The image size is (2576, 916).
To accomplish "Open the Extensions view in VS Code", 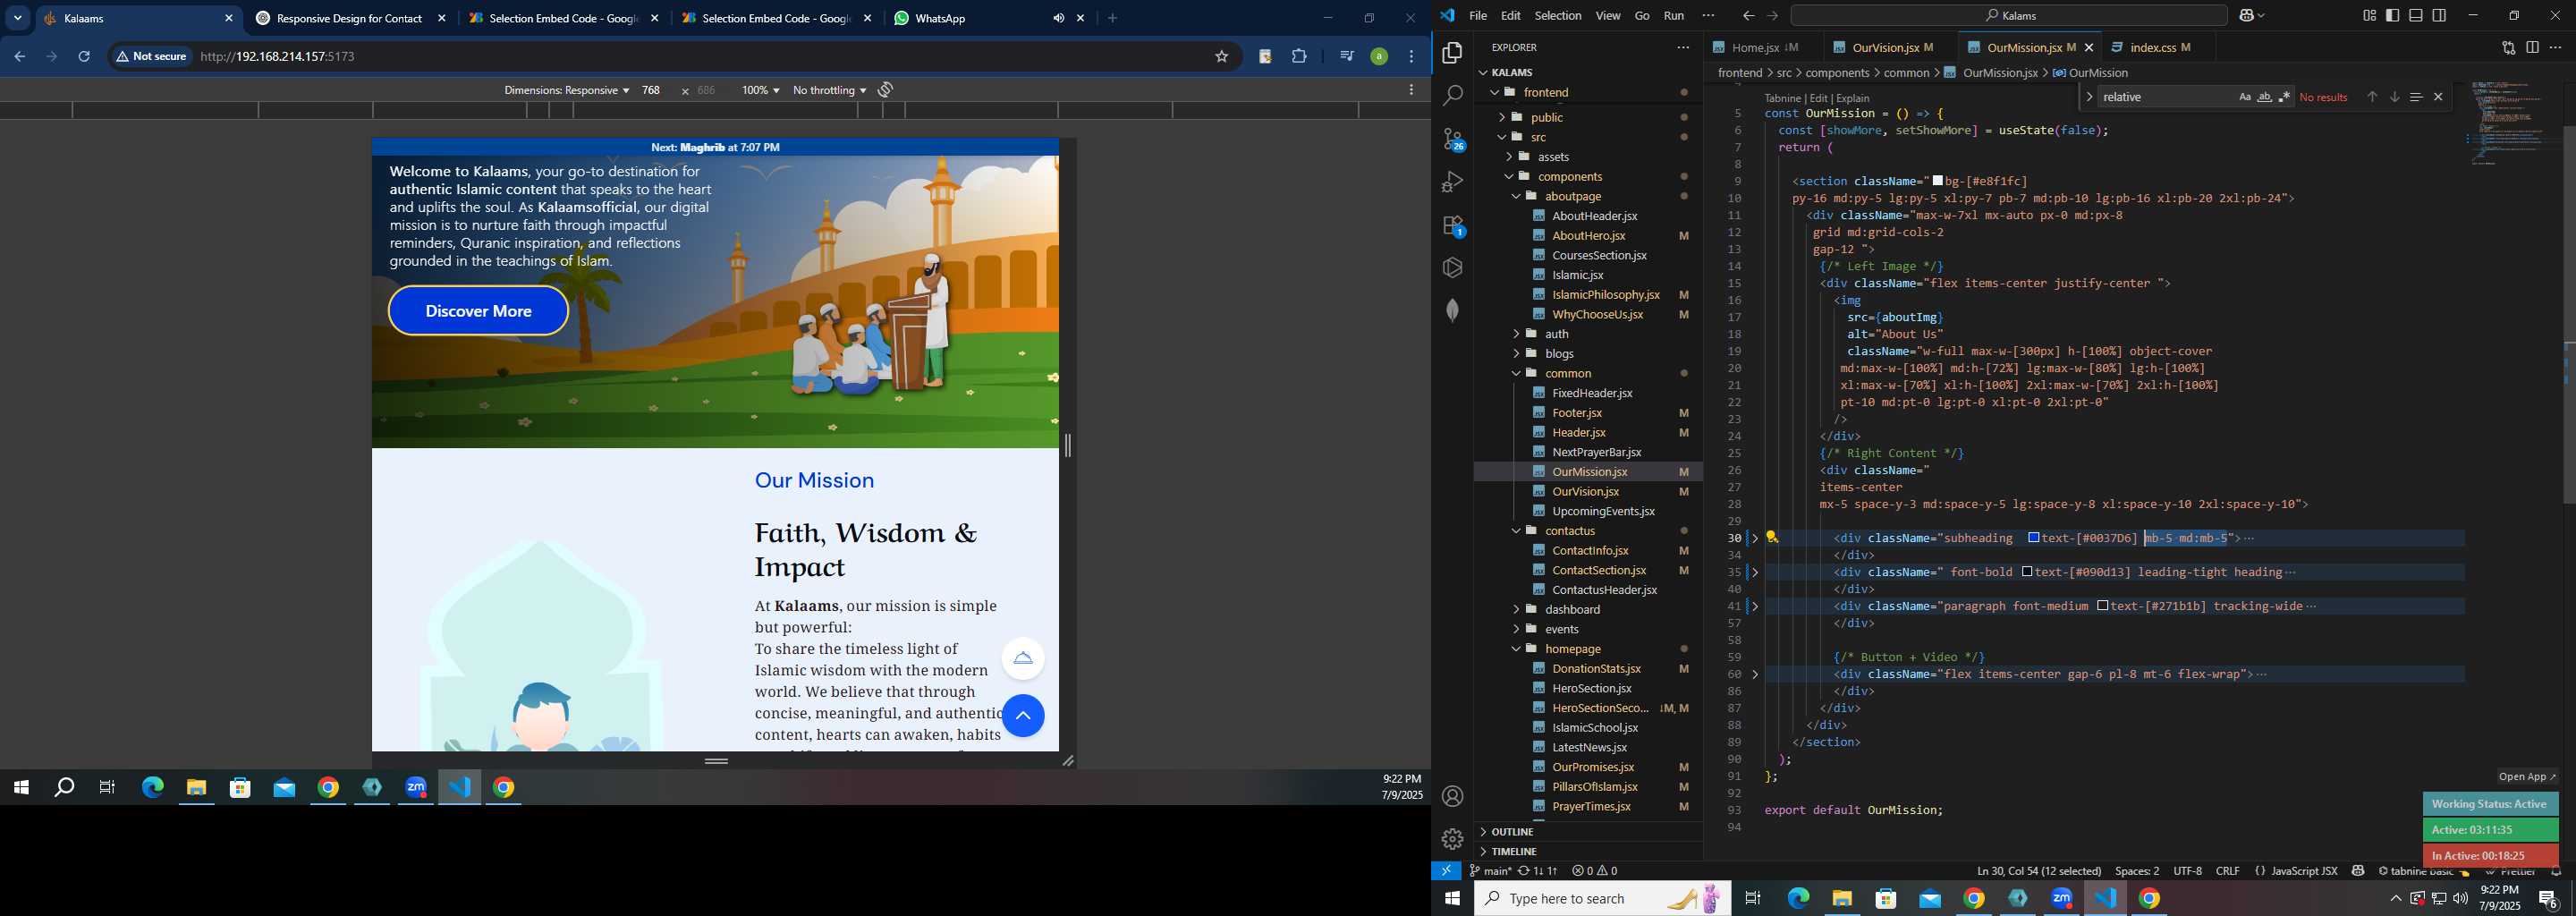I will [1452, 226].
